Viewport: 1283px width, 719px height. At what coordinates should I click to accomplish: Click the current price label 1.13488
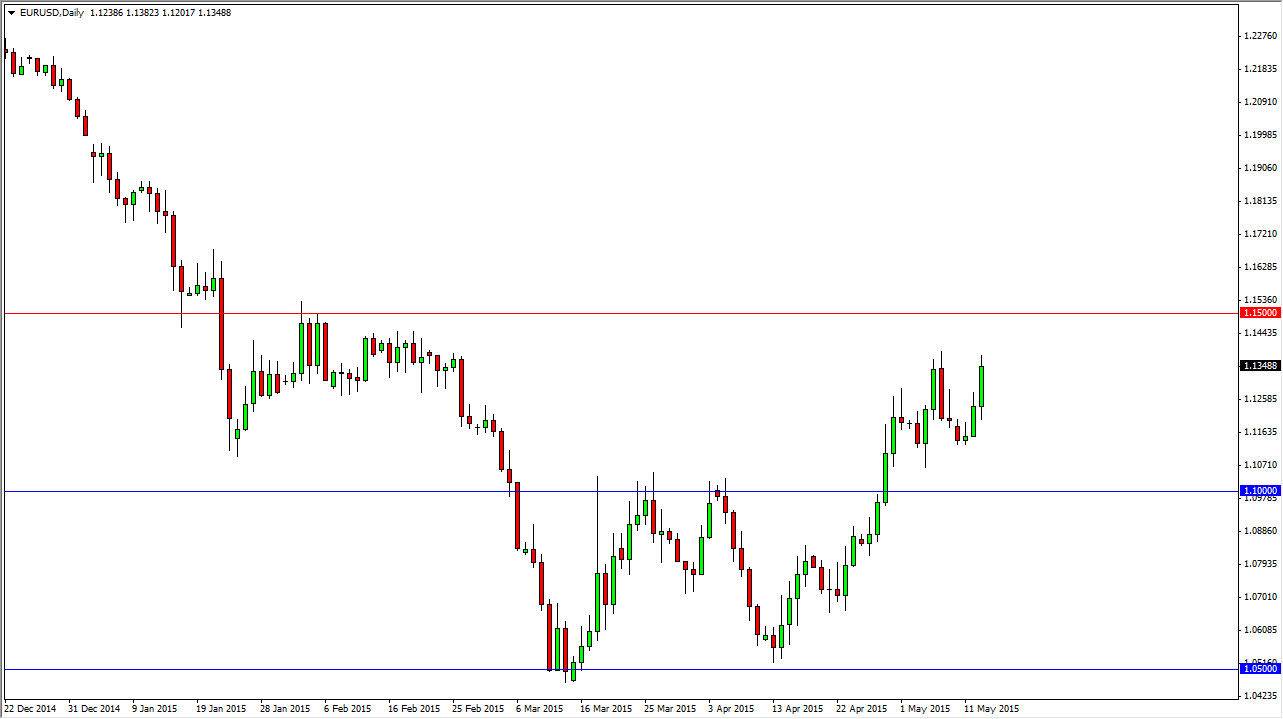(x=1260, y=366)
